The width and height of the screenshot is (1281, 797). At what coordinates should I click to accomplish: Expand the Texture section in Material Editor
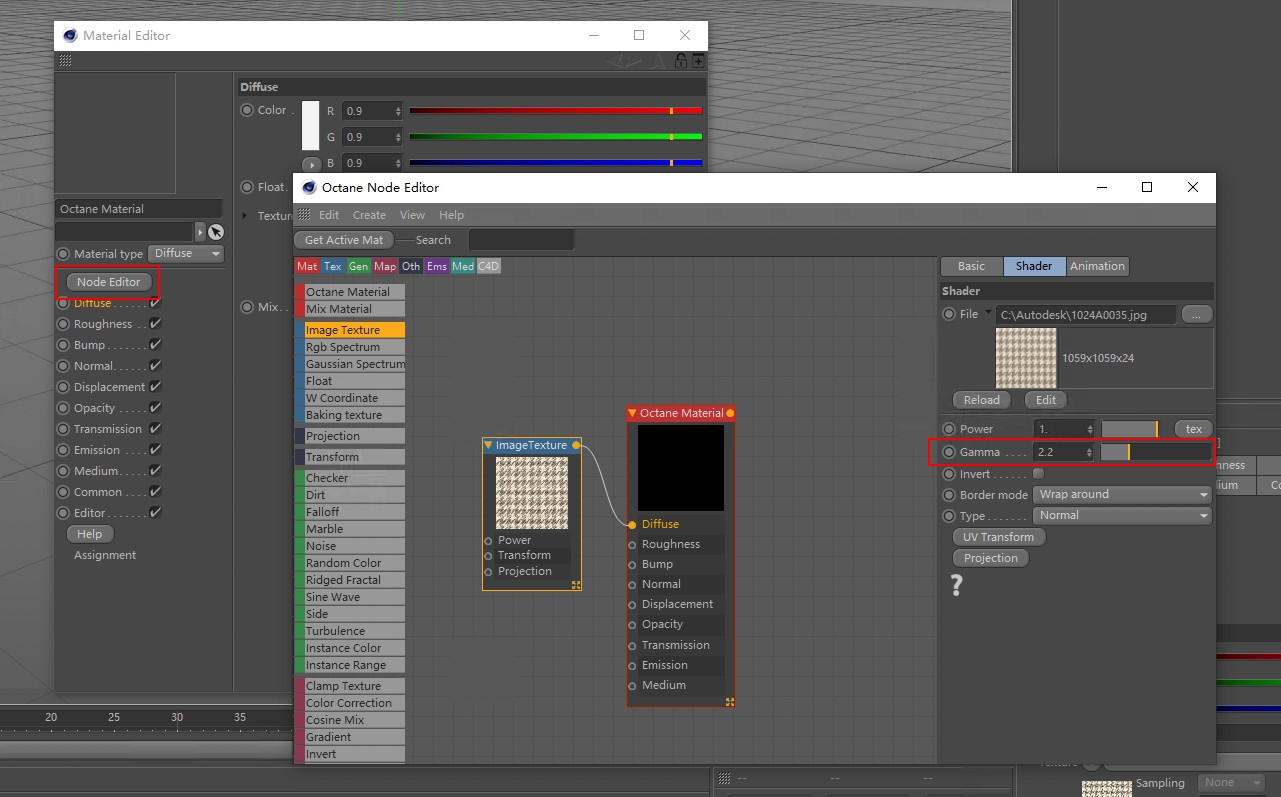click(x=246, y=216)
